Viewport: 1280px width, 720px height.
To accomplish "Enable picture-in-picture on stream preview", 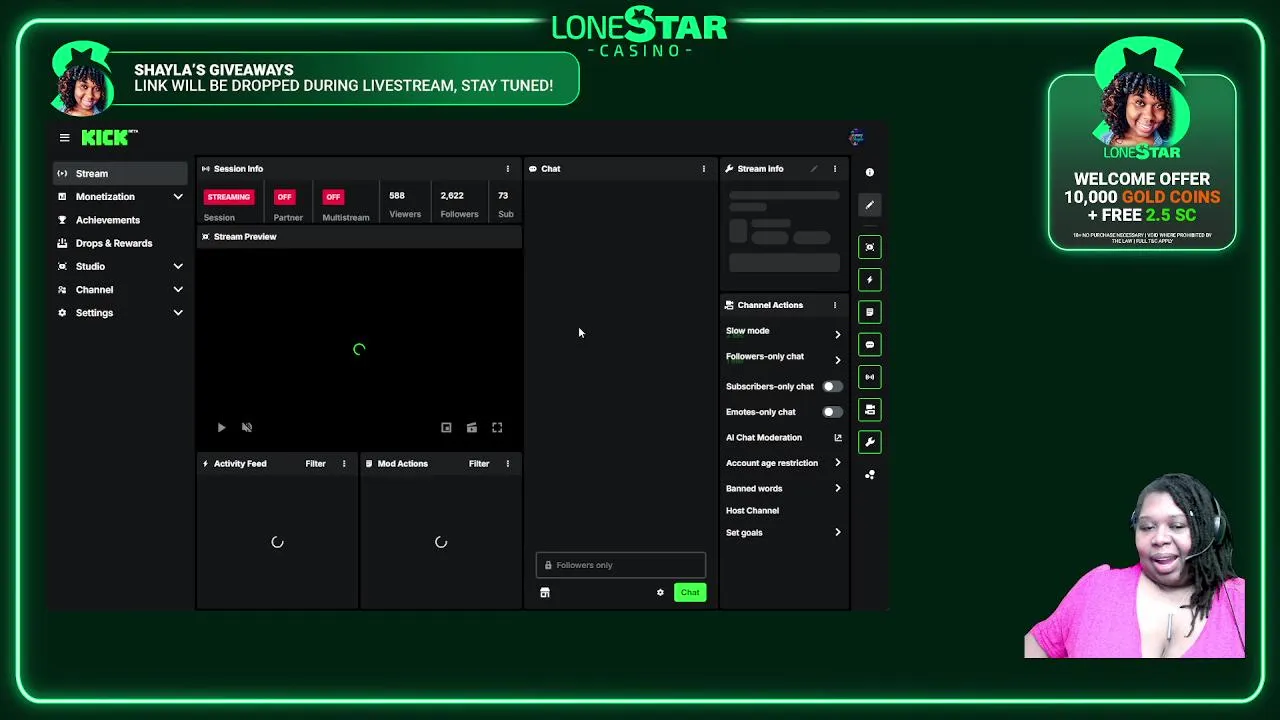I will [446, 428].
